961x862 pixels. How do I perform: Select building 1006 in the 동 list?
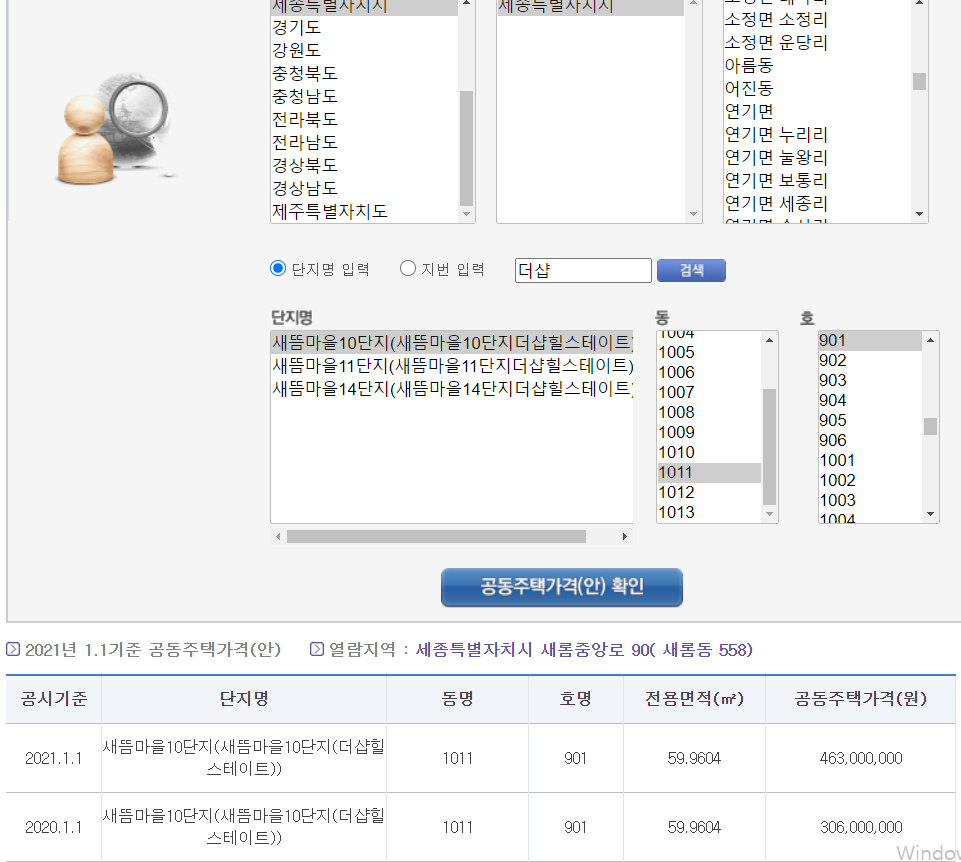[x=709, y=372]
